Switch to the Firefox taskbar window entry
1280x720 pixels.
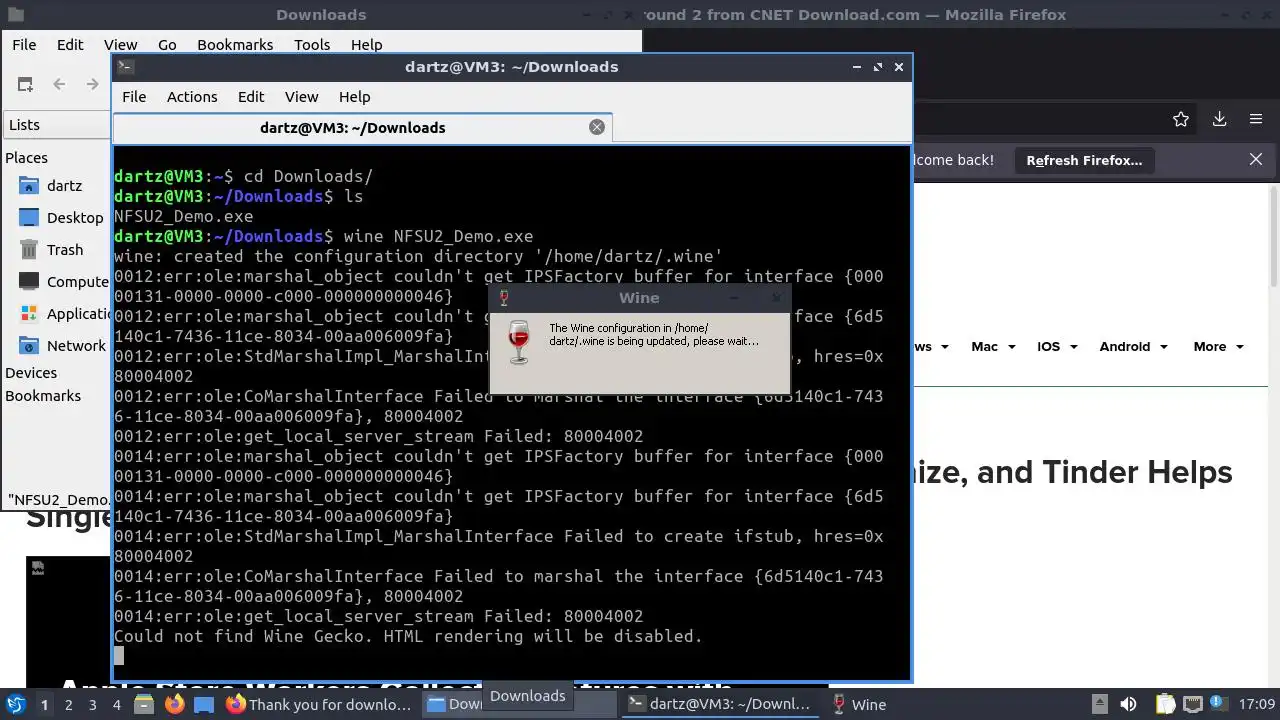pyautogui.click(x=319, y=705)
